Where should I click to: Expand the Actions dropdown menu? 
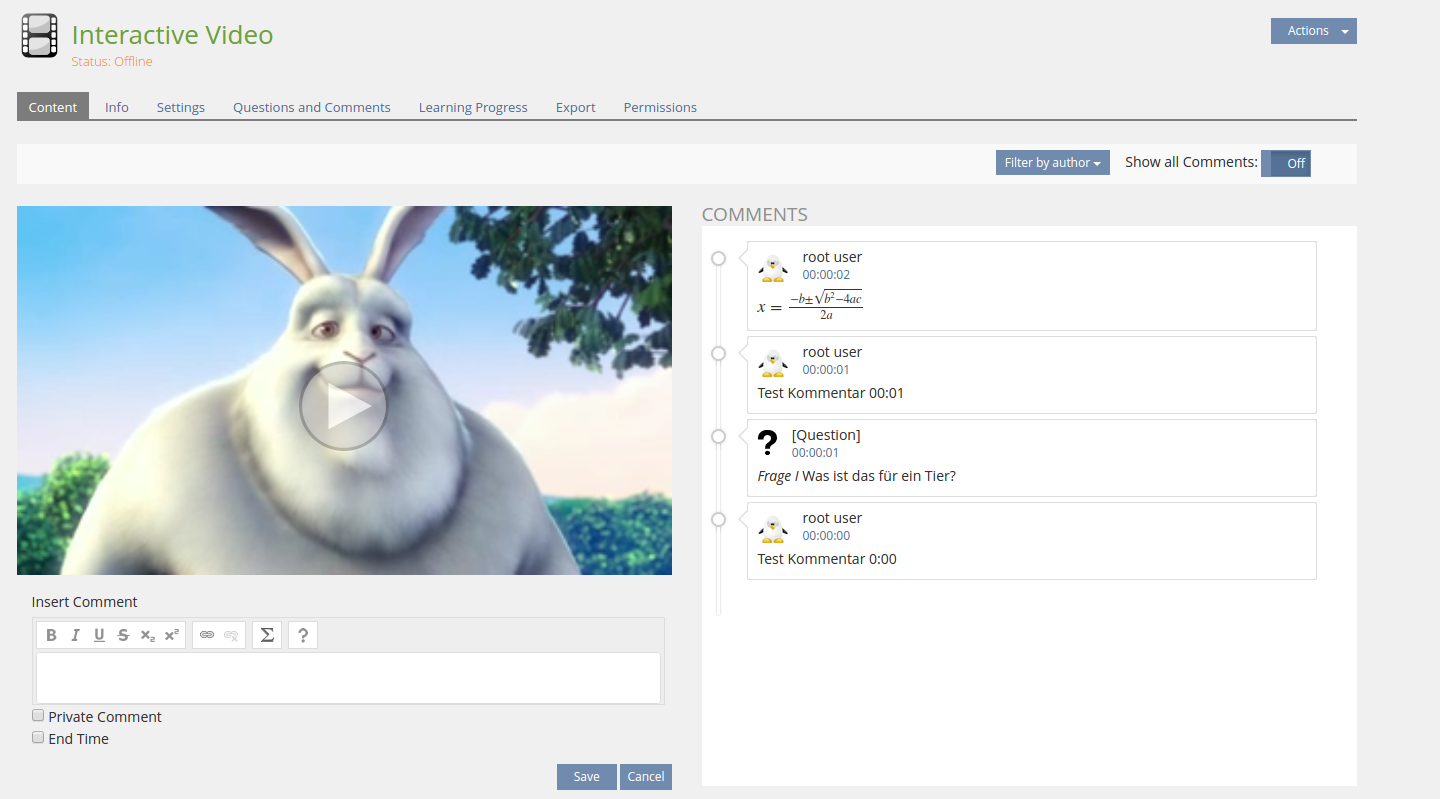pyautogui.click(x=1314, y=31)
